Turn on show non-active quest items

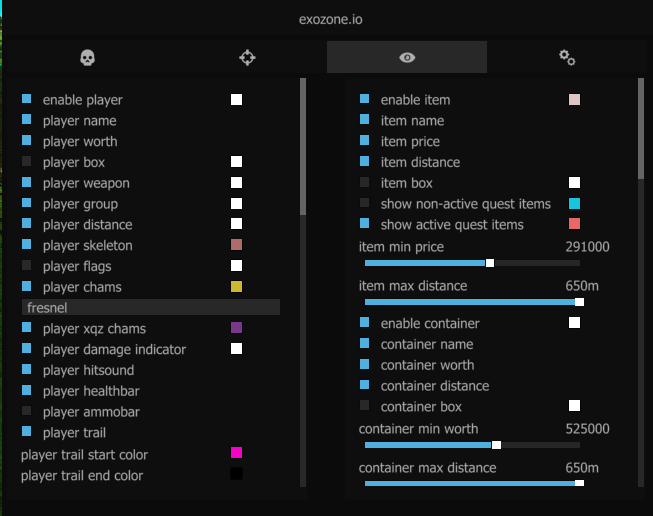click(x=364, y=203)
